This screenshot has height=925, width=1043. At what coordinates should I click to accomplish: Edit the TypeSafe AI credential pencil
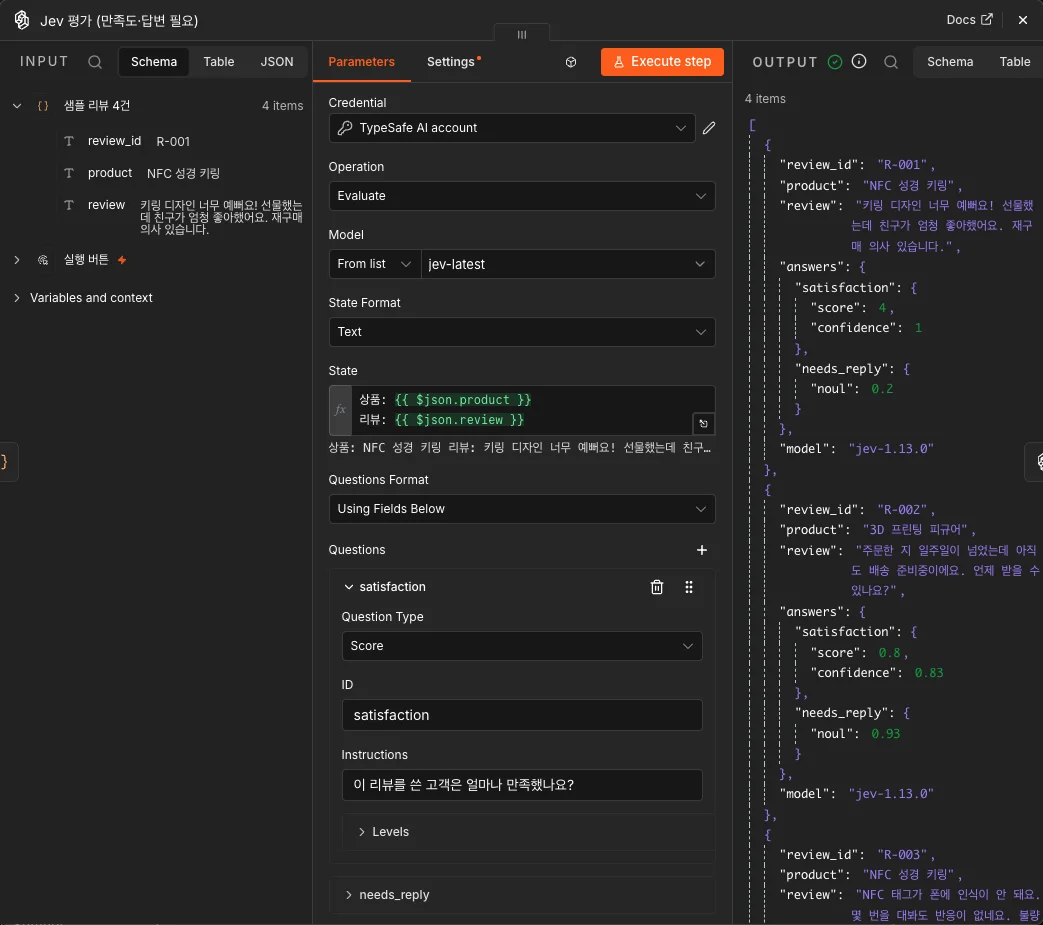709,128
